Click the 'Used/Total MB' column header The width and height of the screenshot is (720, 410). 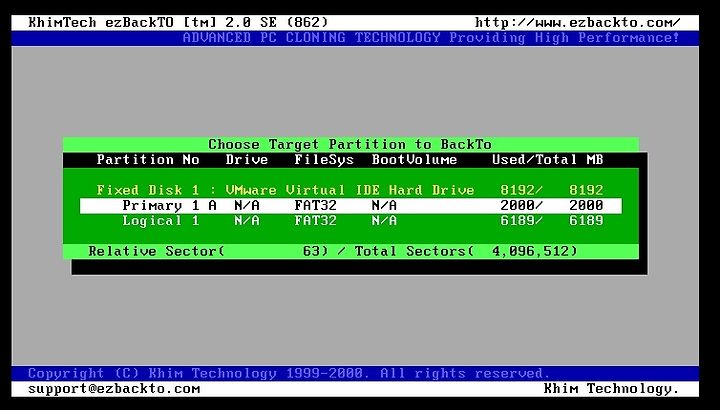[547, 160]
